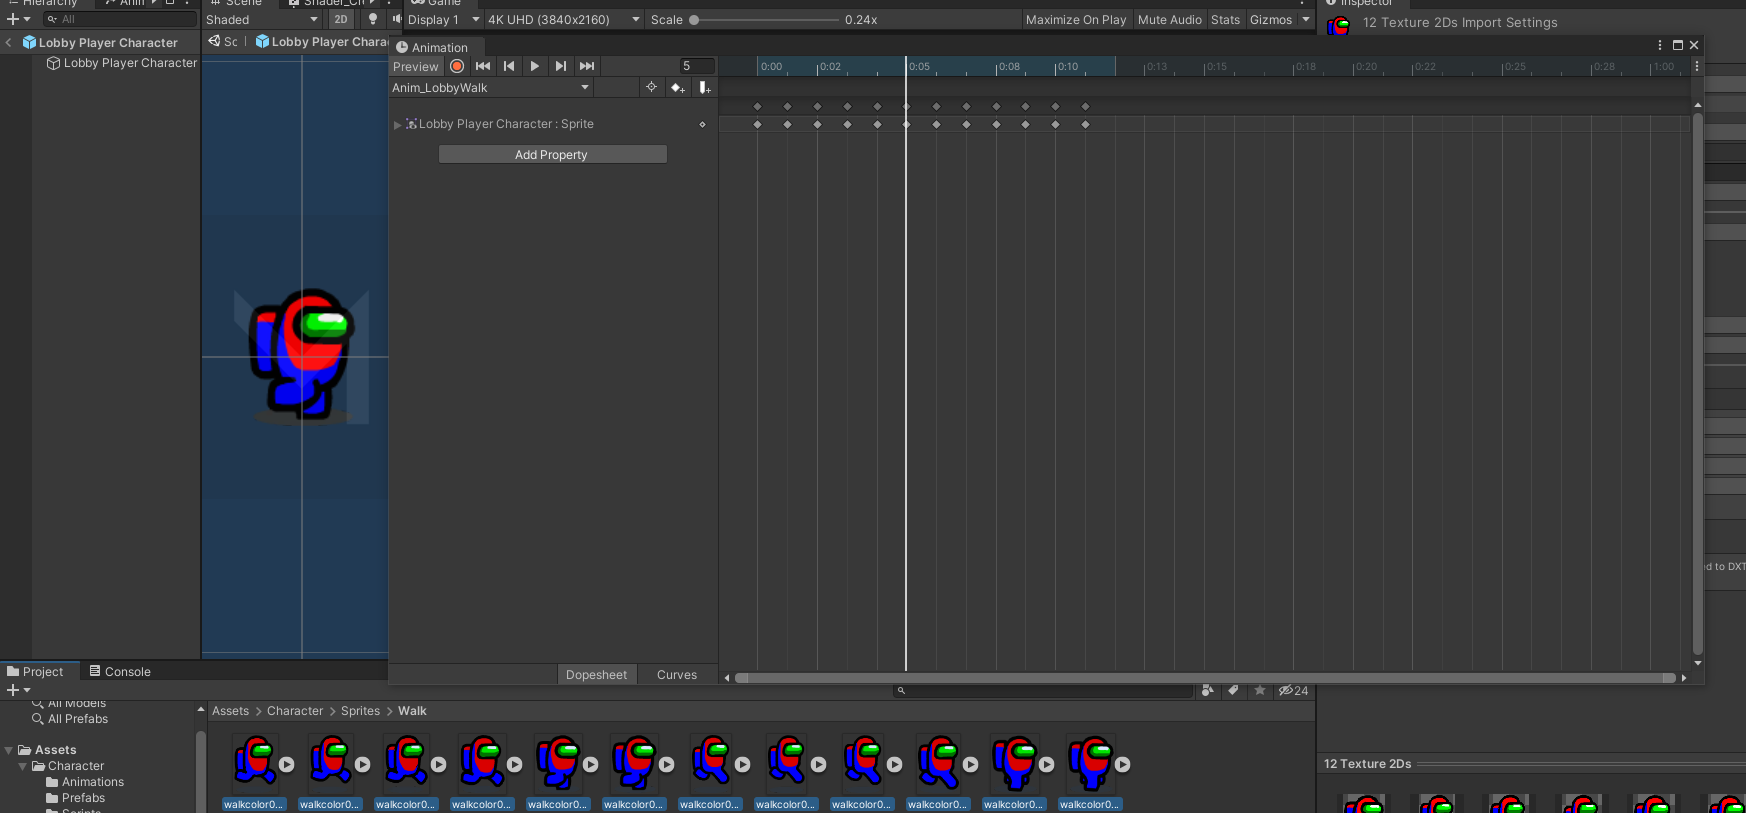Open Anim_LobbyWalk clip dropdown
This screenshot has height=813, width=1746.
coord(491,87)
